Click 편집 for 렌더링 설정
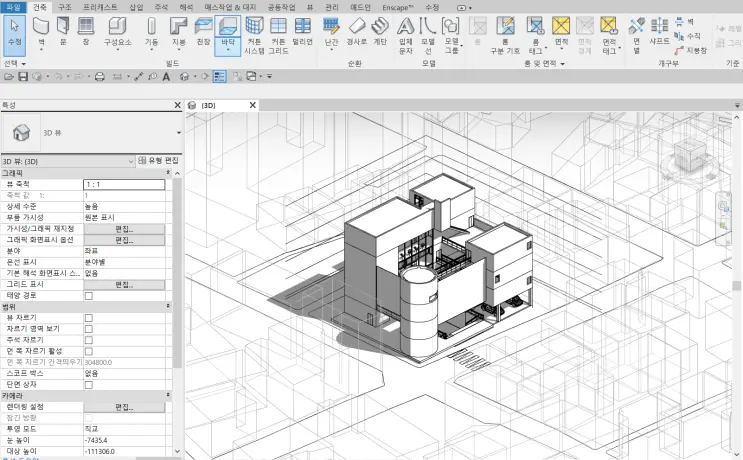 tap(124, 407)
